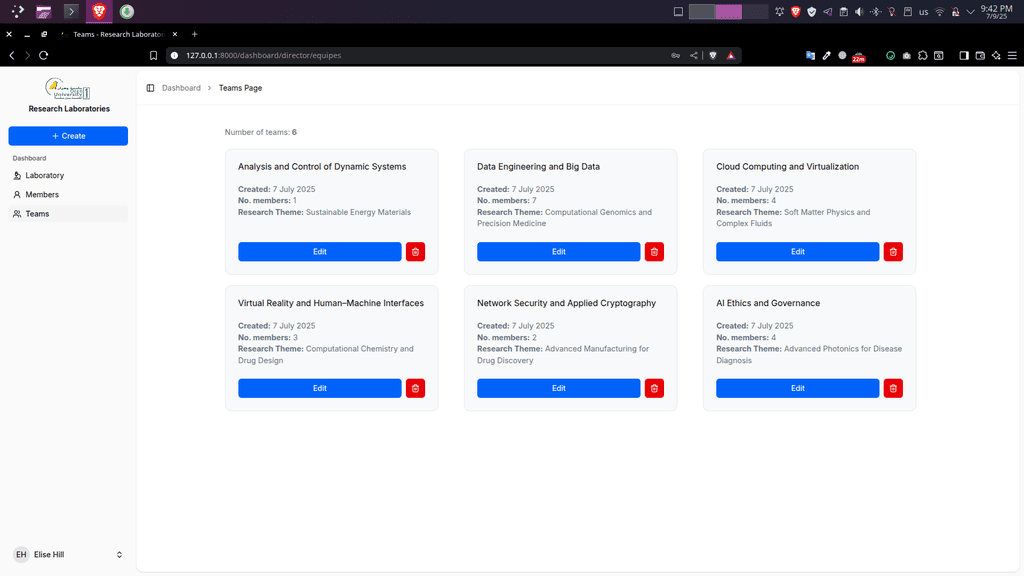This screenshot has height=576, width=1024.
Task: Click trash icon on Virtual Reality team card
Action: tap(415, 388)
